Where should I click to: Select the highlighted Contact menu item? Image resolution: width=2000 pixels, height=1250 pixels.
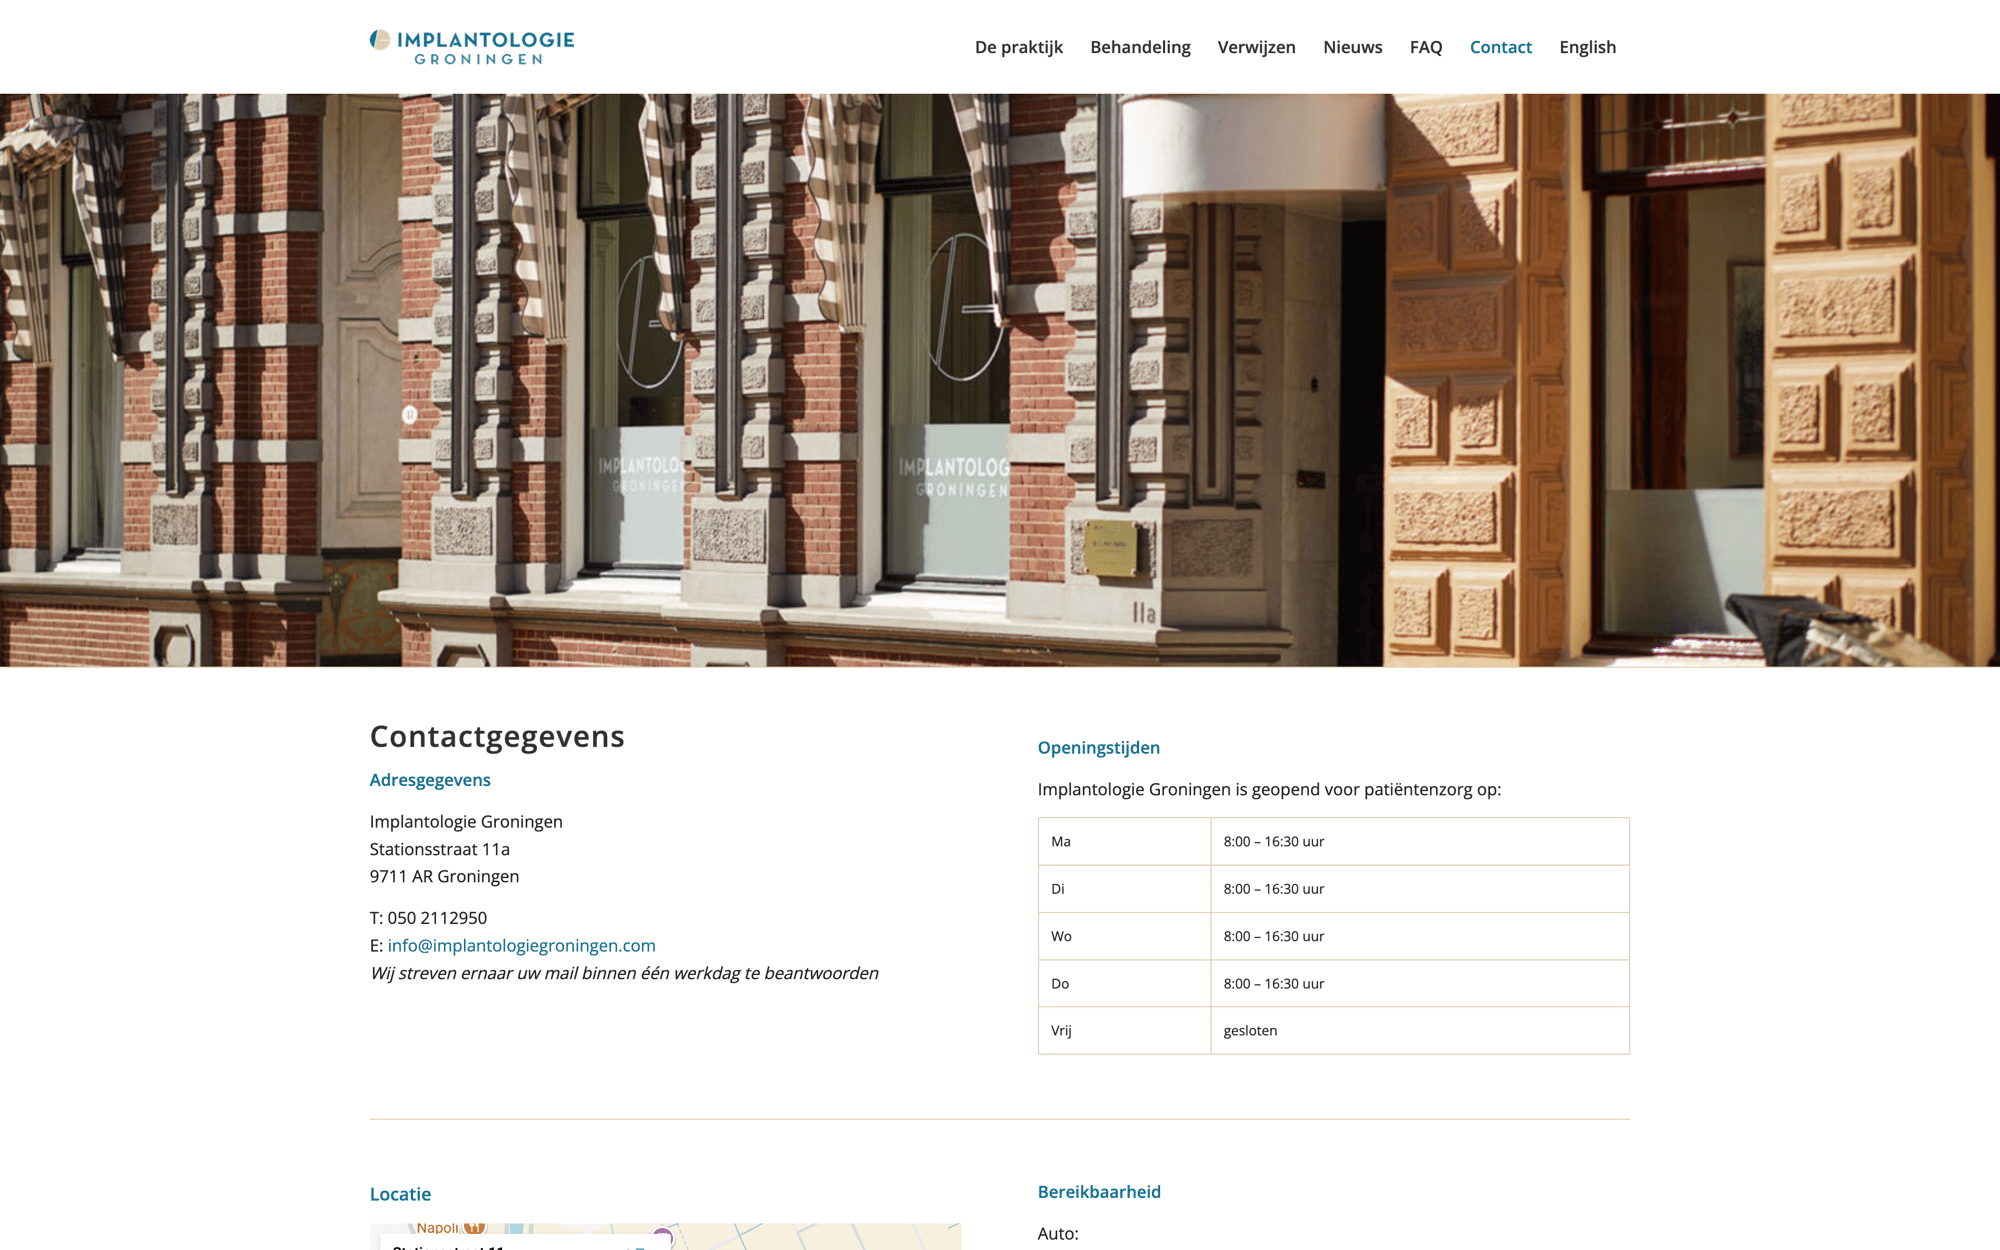coord(1500,47)
